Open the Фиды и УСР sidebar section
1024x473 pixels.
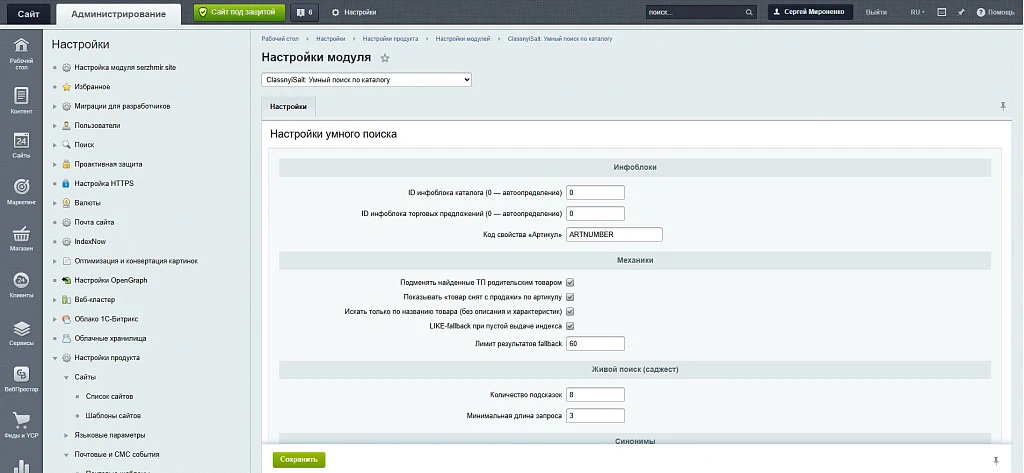(22, 425)
